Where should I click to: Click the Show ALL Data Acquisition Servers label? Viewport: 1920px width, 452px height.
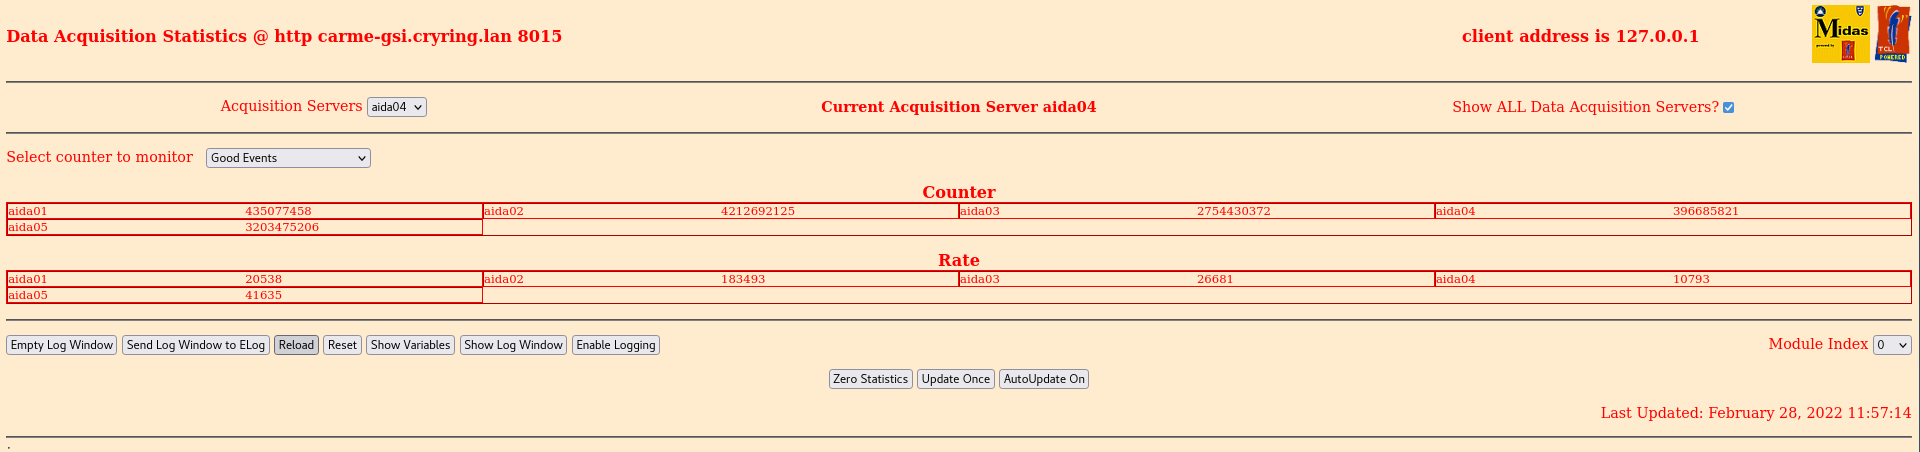(1585, 107)
